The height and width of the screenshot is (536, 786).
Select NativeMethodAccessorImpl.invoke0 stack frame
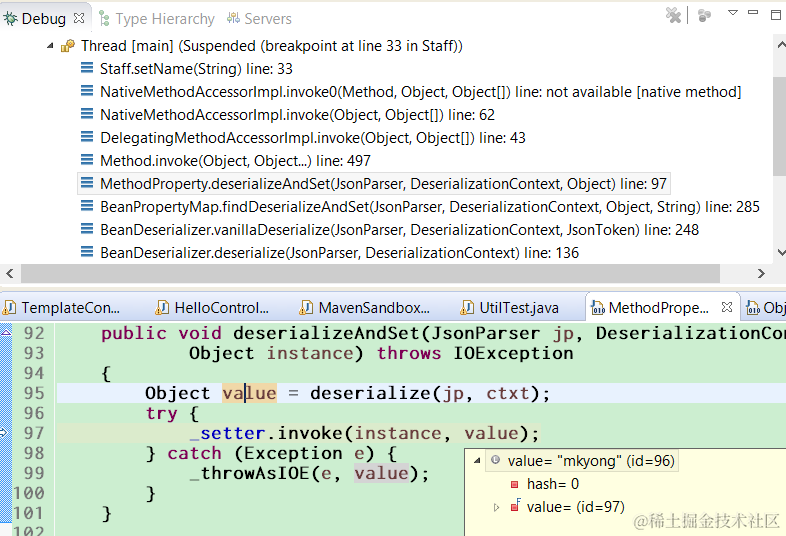[x=420, y=92]
